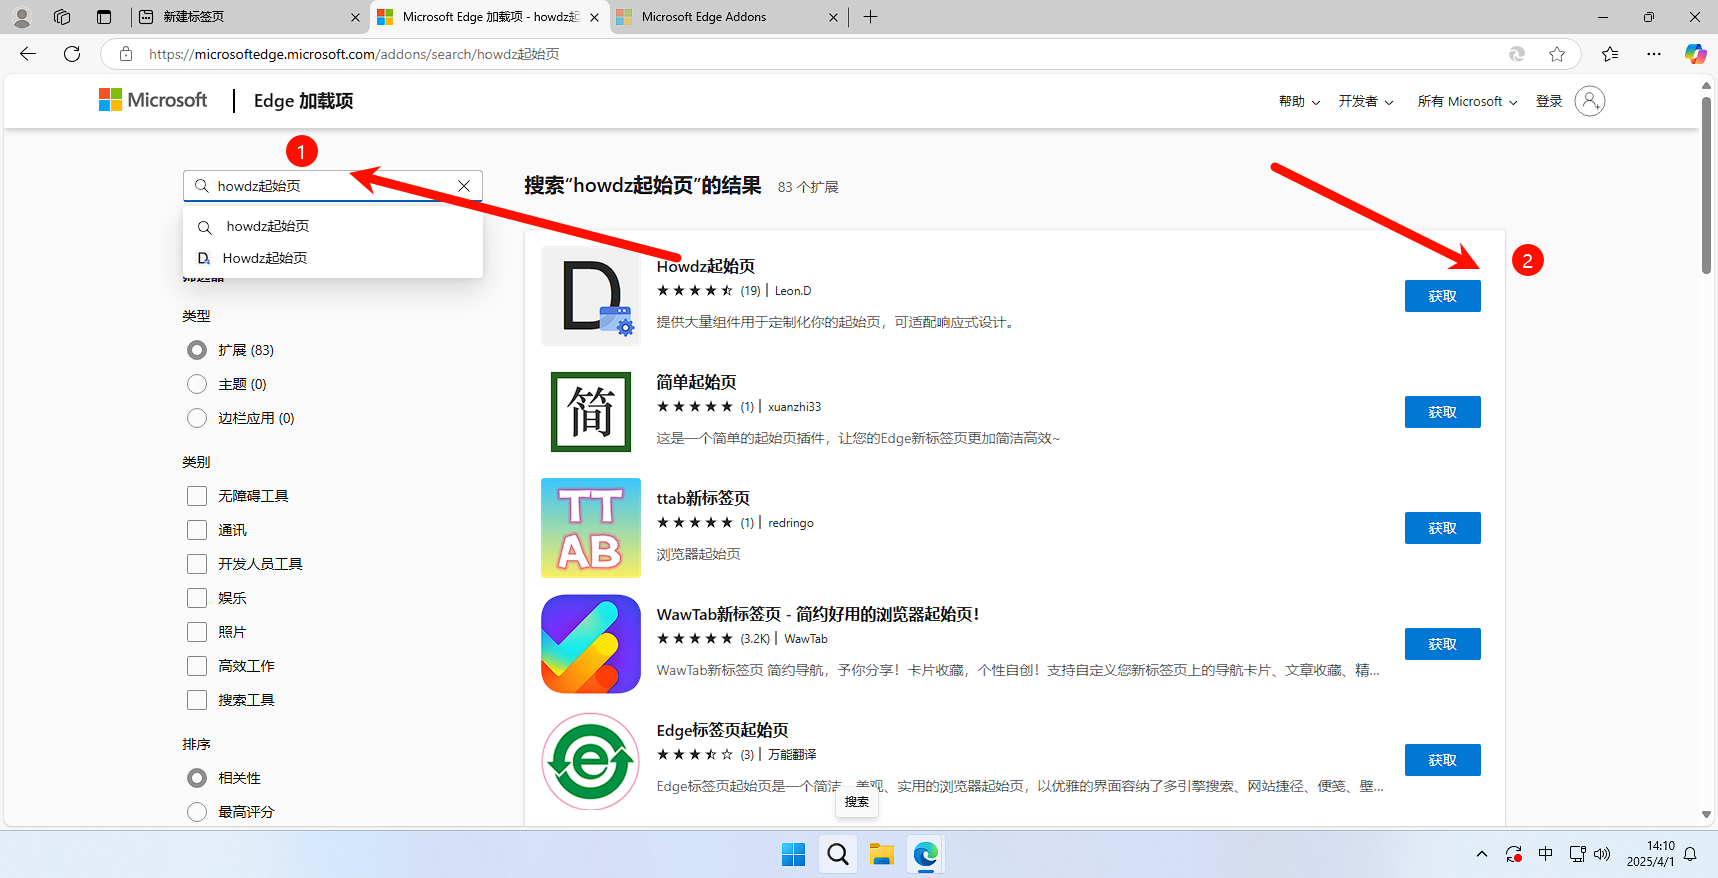Expand the 所有 Microsoft dropdown
The width and height of the screenshot is (1718, 878).
click(x=1467, y=101)
